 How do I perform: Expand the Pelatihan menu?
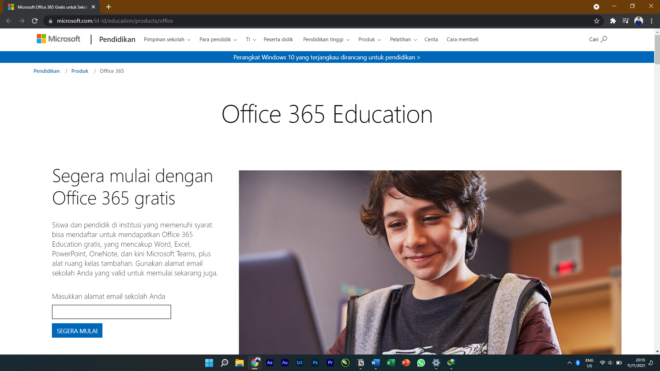point(403,40)
